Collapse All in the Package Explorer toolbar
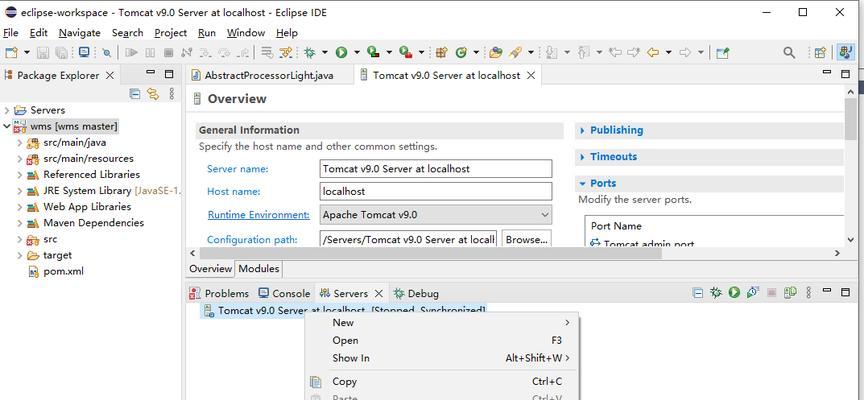Screen dimensions: 864x400 pos(134,94)
